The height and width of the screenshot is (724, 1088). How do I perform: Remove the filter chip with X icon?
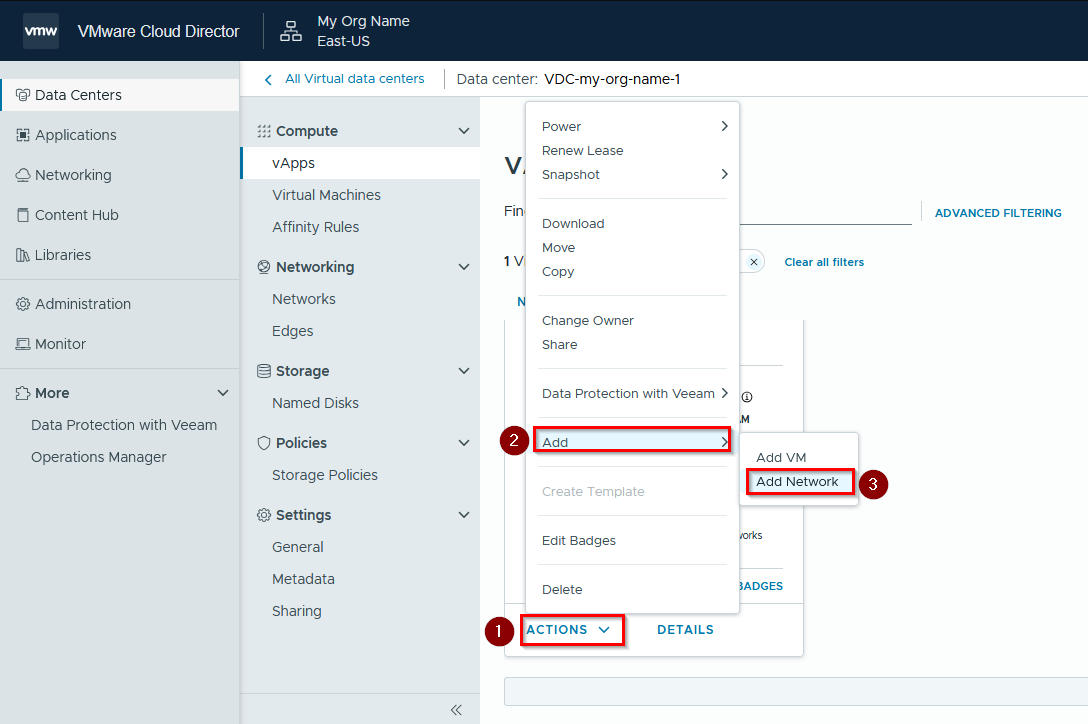[754, 262]
